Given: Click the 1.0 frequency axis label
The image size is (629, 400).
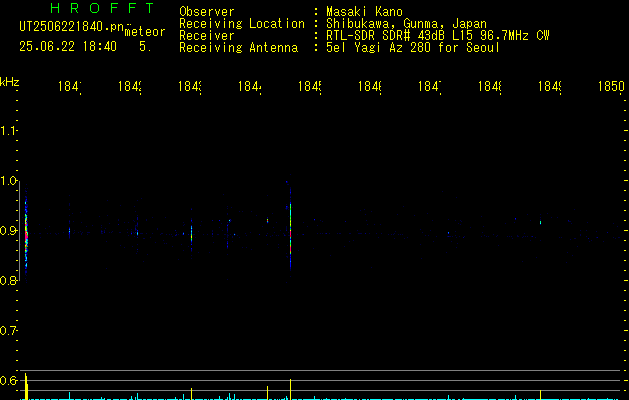Looking at the screenshot, I should click(8, 181).
